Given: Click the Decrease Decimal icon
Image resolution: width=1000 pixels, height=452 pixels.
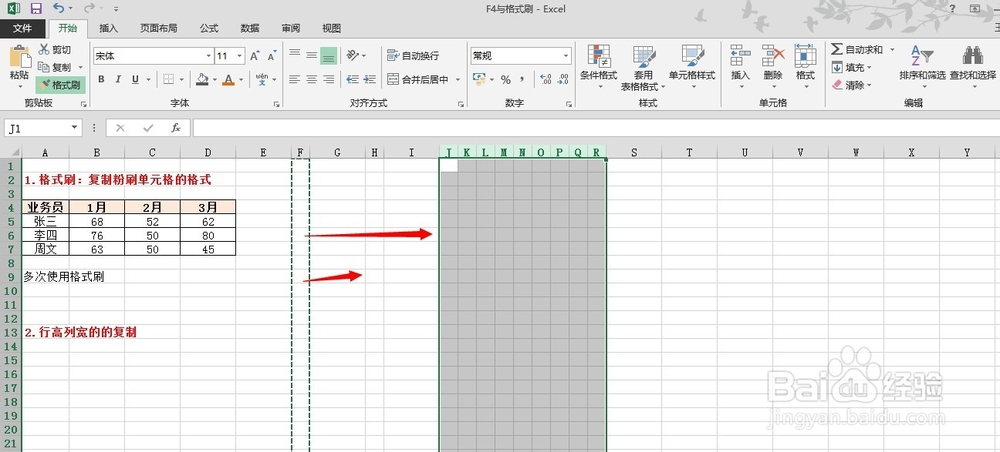Looking at the screenshot, I should pos(562,80).
